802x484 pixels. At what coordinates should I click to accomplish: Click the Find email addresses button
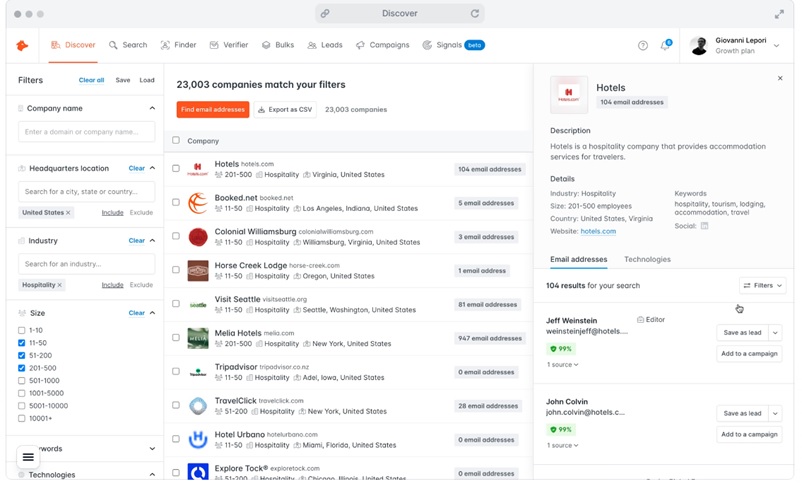click(x=213, y=109)
